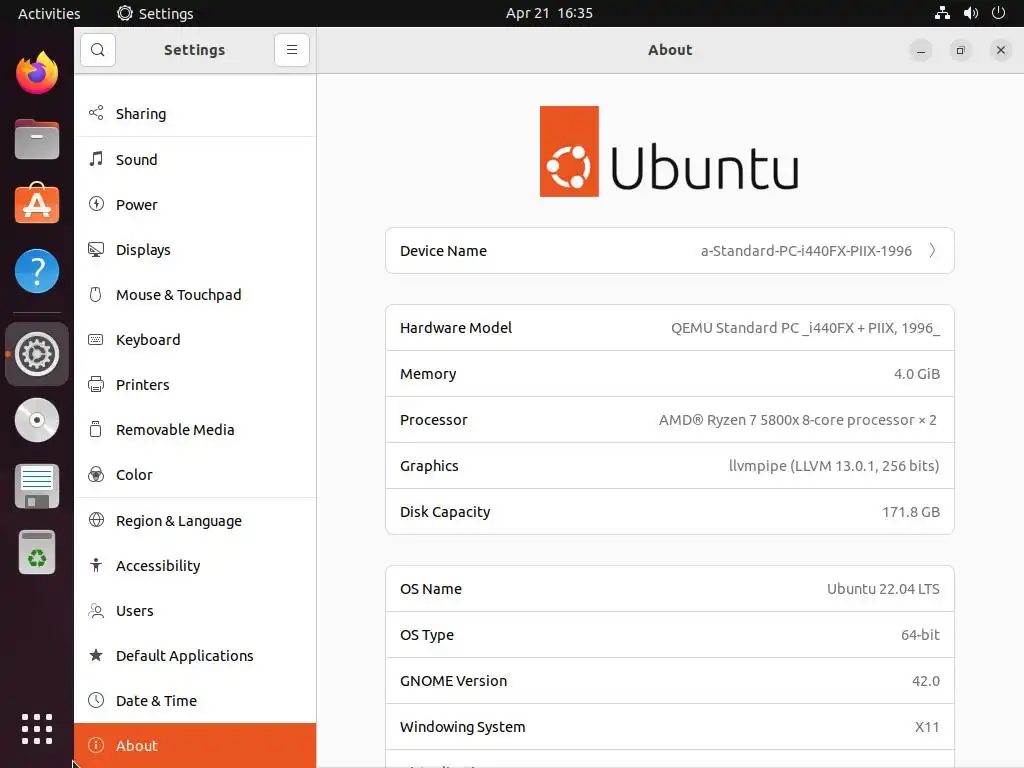The width and height of the screenshot is (1024, 768).
Task: Open Show Applications grid in dock
Action: [x=37, y=728]
